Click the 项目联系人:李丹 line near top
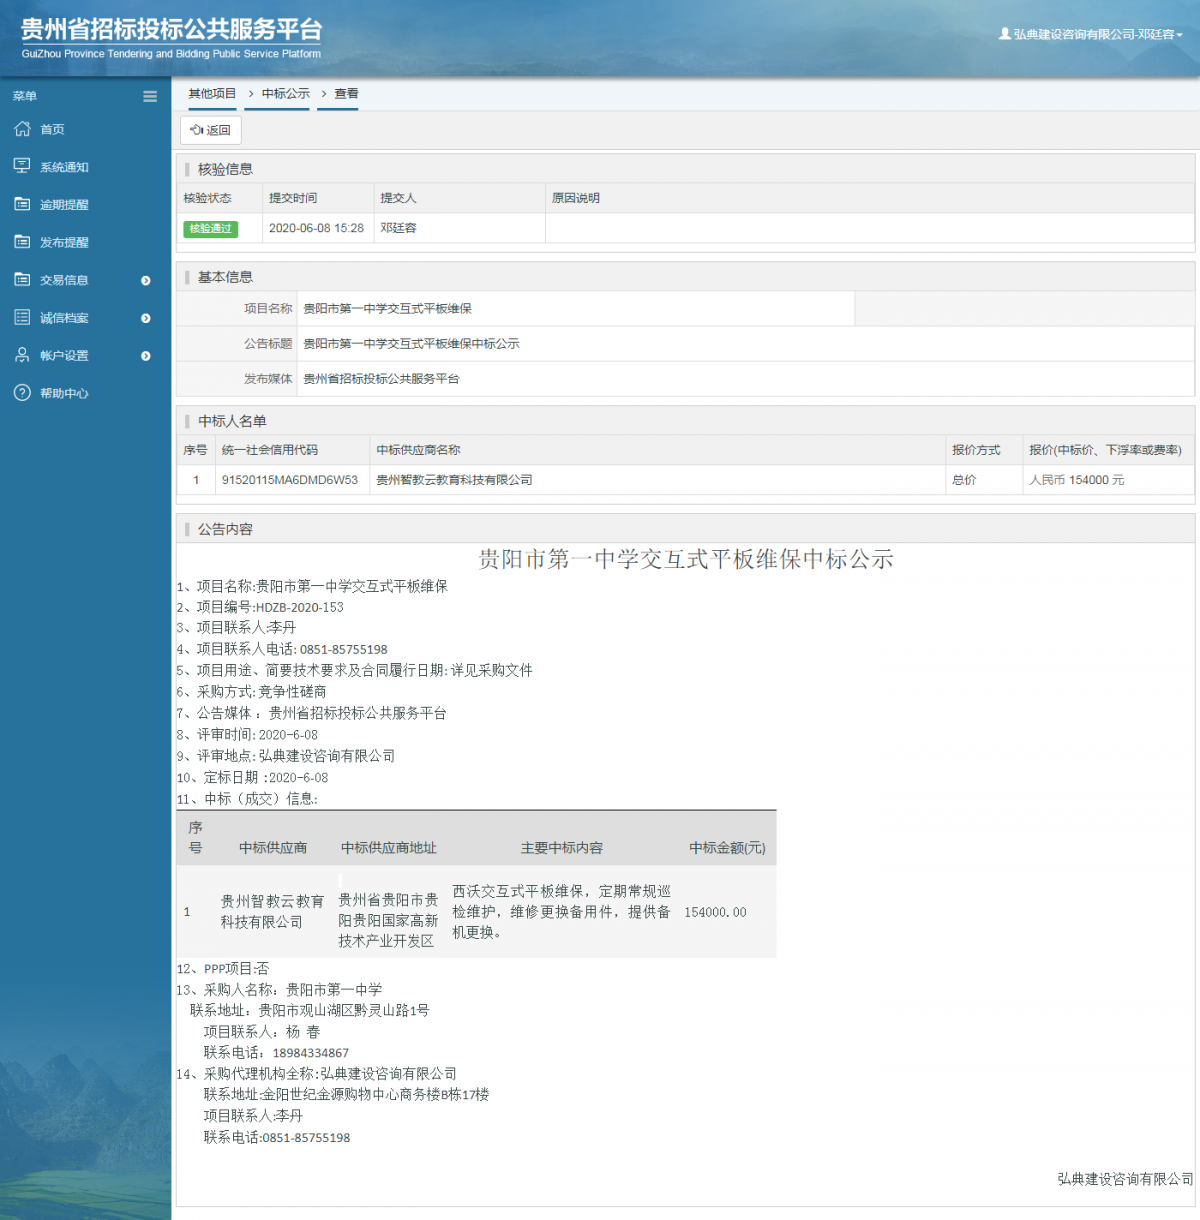Viewport: 1200px width, 1220px height. [x=236, y=628]
